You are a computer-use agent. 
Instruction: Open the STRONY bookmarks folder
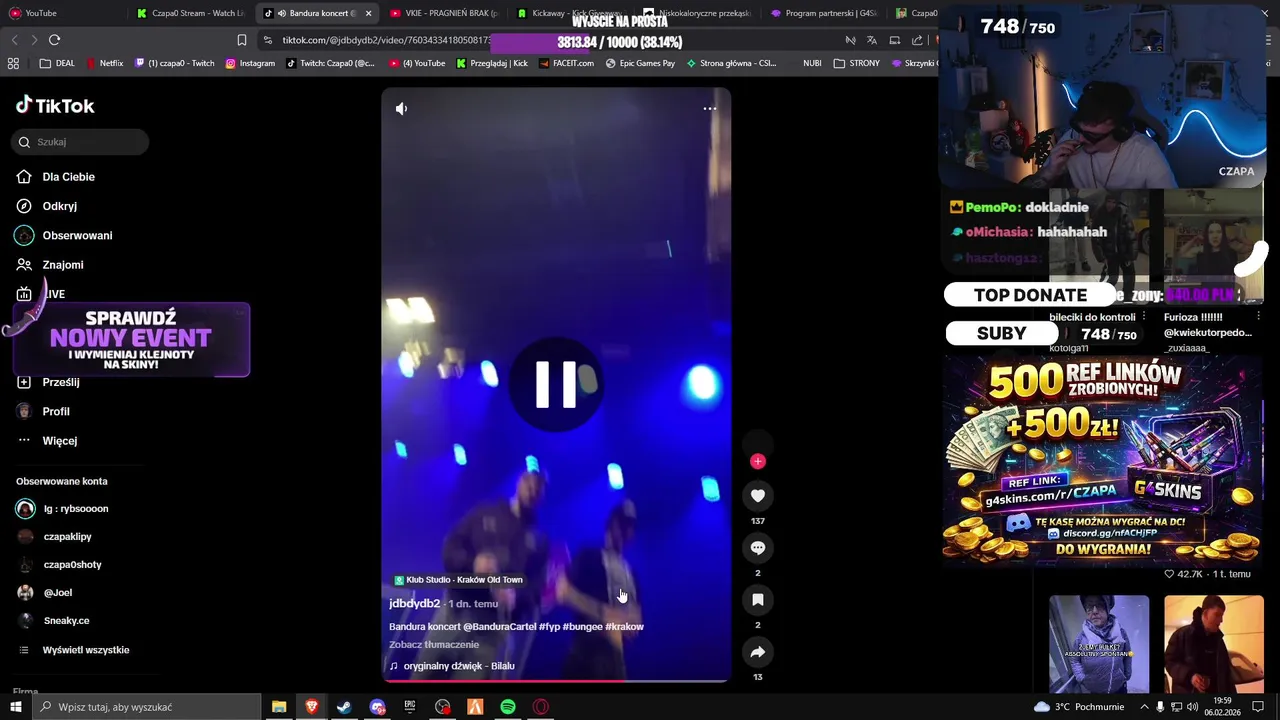click(857, 63)
